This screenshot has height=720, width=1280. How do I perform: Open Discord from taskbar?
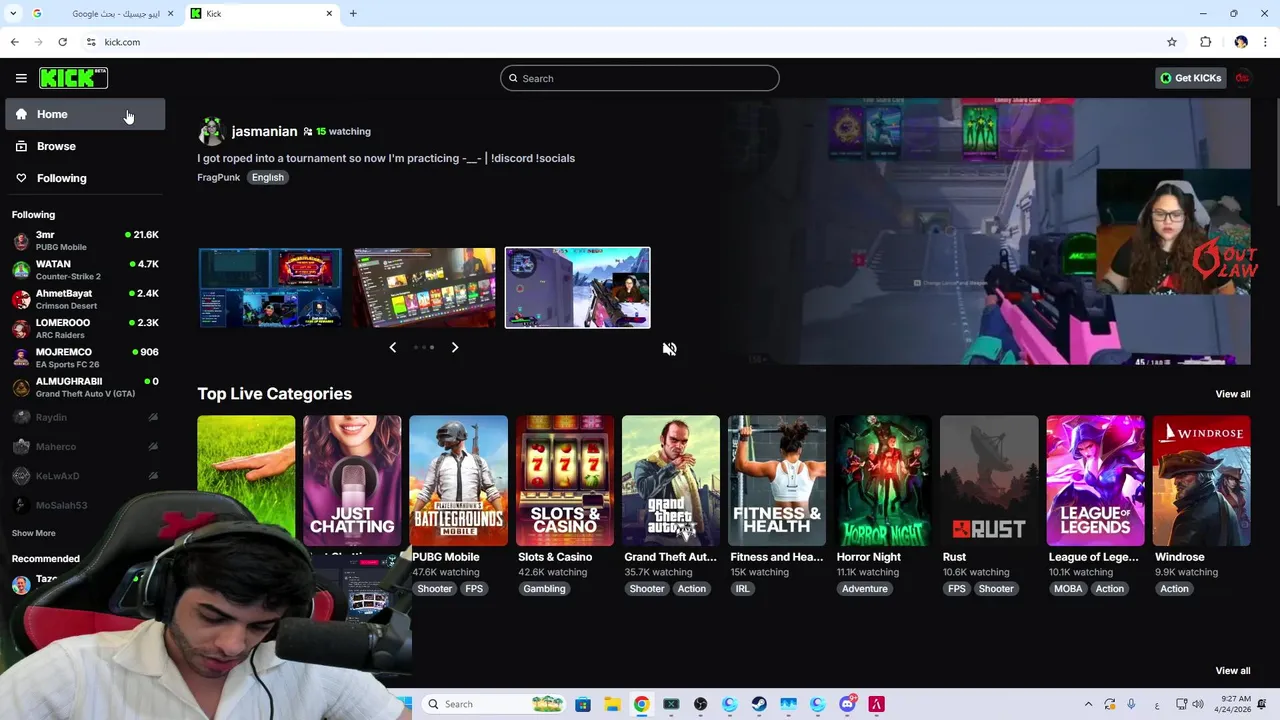coord(847,704)
